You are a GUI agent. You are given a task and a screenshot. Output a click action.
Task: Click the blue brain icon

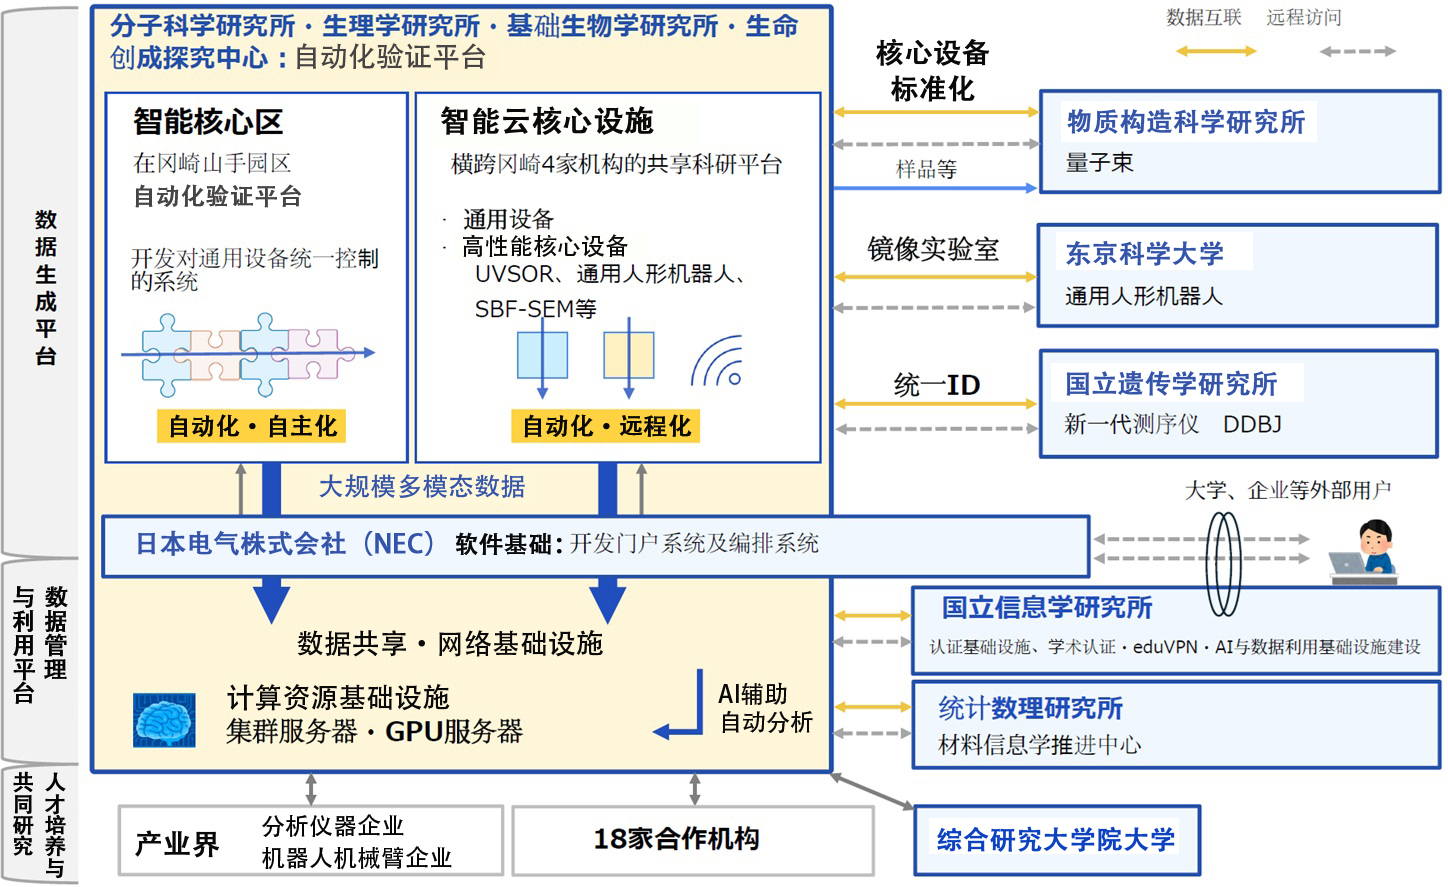tap(164, 720)
